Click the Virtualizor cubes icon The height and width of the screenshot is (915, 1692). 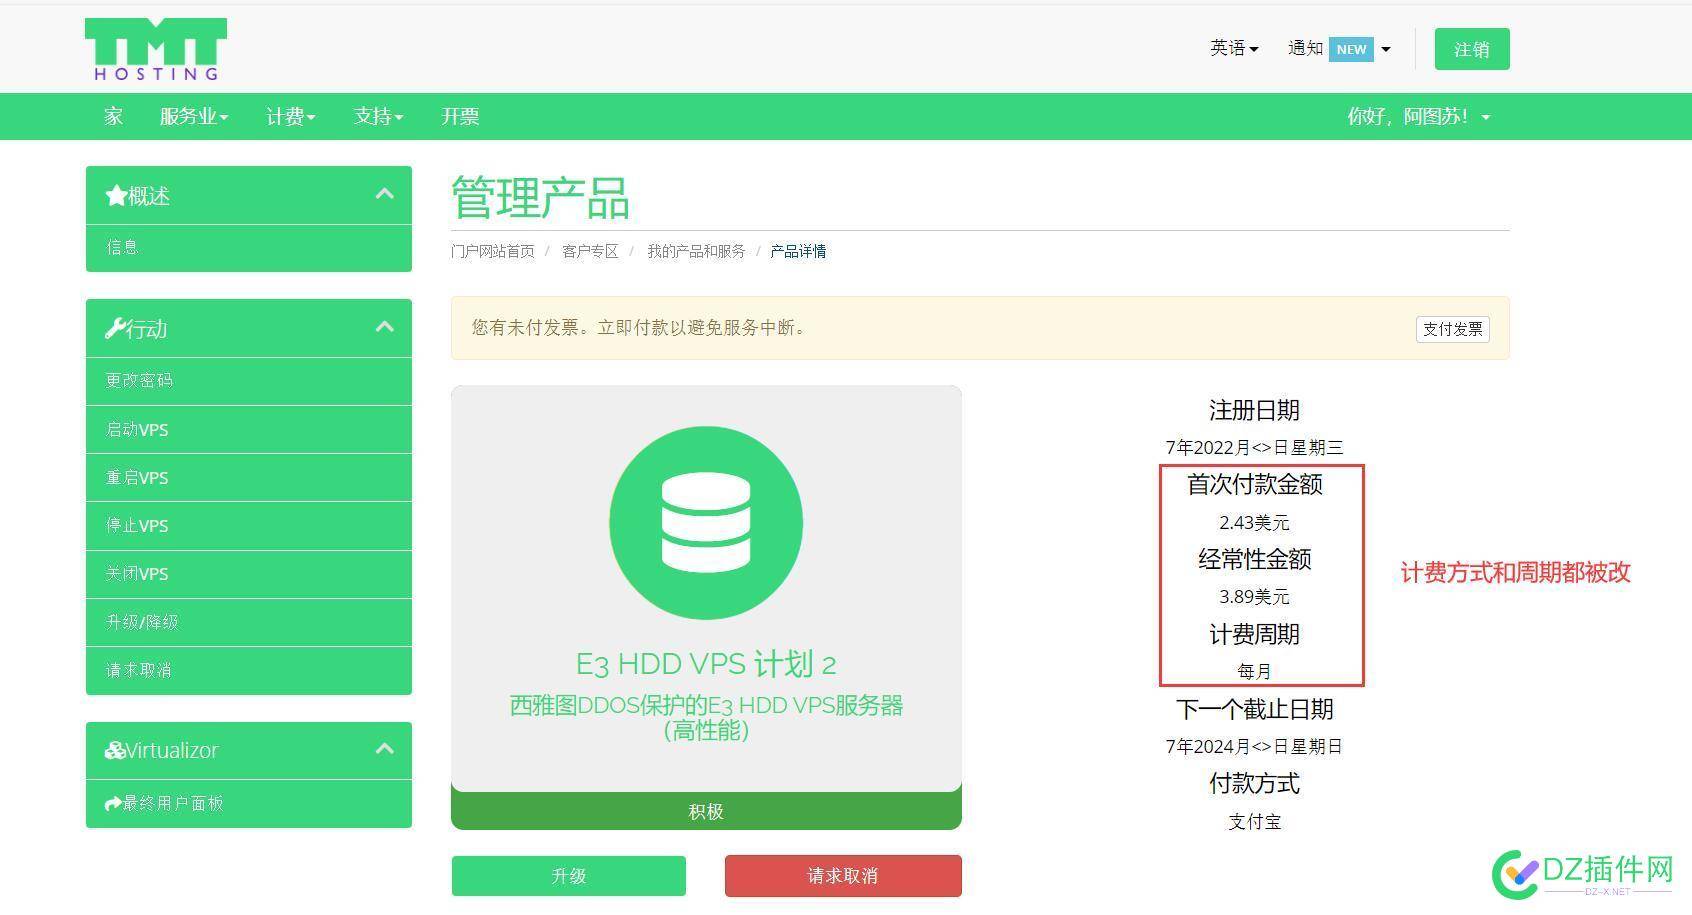coord(115,750)
